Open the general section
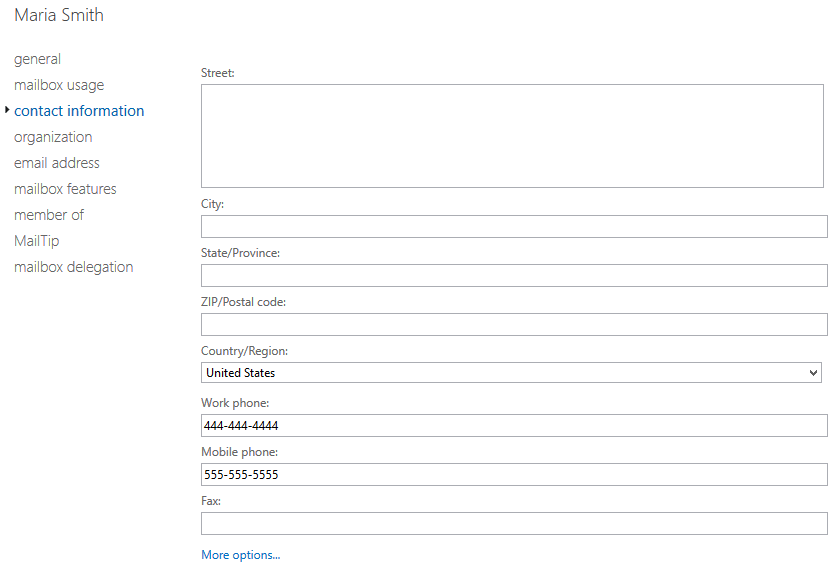The width and height of the screenshot is (836, 567). point(37,59)
